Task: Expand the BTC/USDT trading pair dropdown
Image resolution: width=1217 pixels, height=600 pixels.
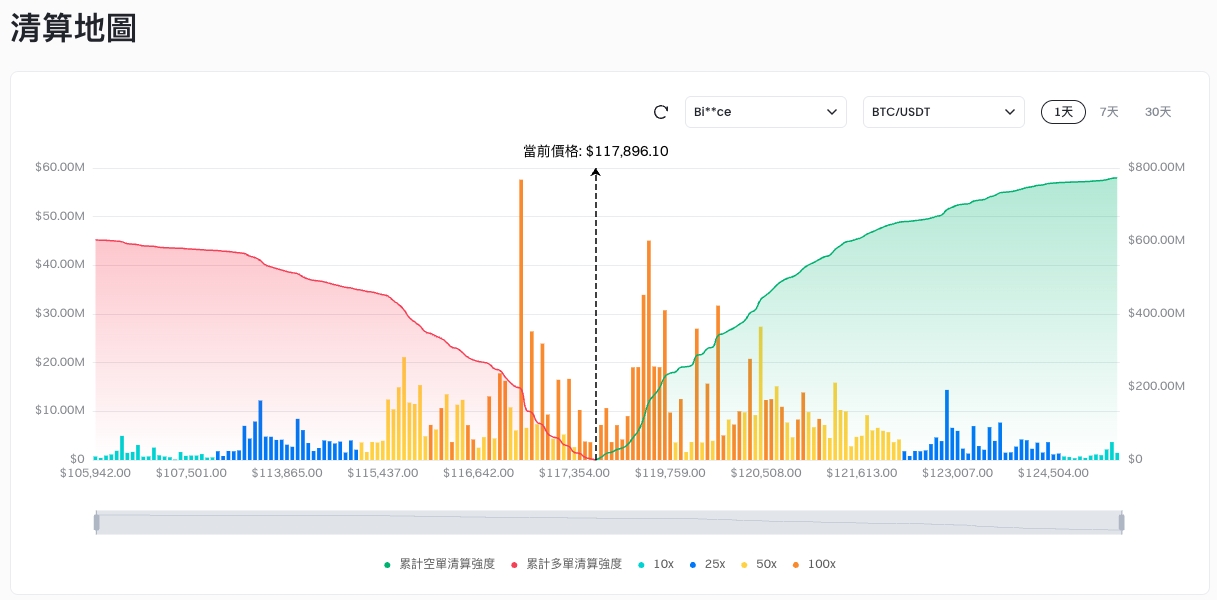Action: 943,112
